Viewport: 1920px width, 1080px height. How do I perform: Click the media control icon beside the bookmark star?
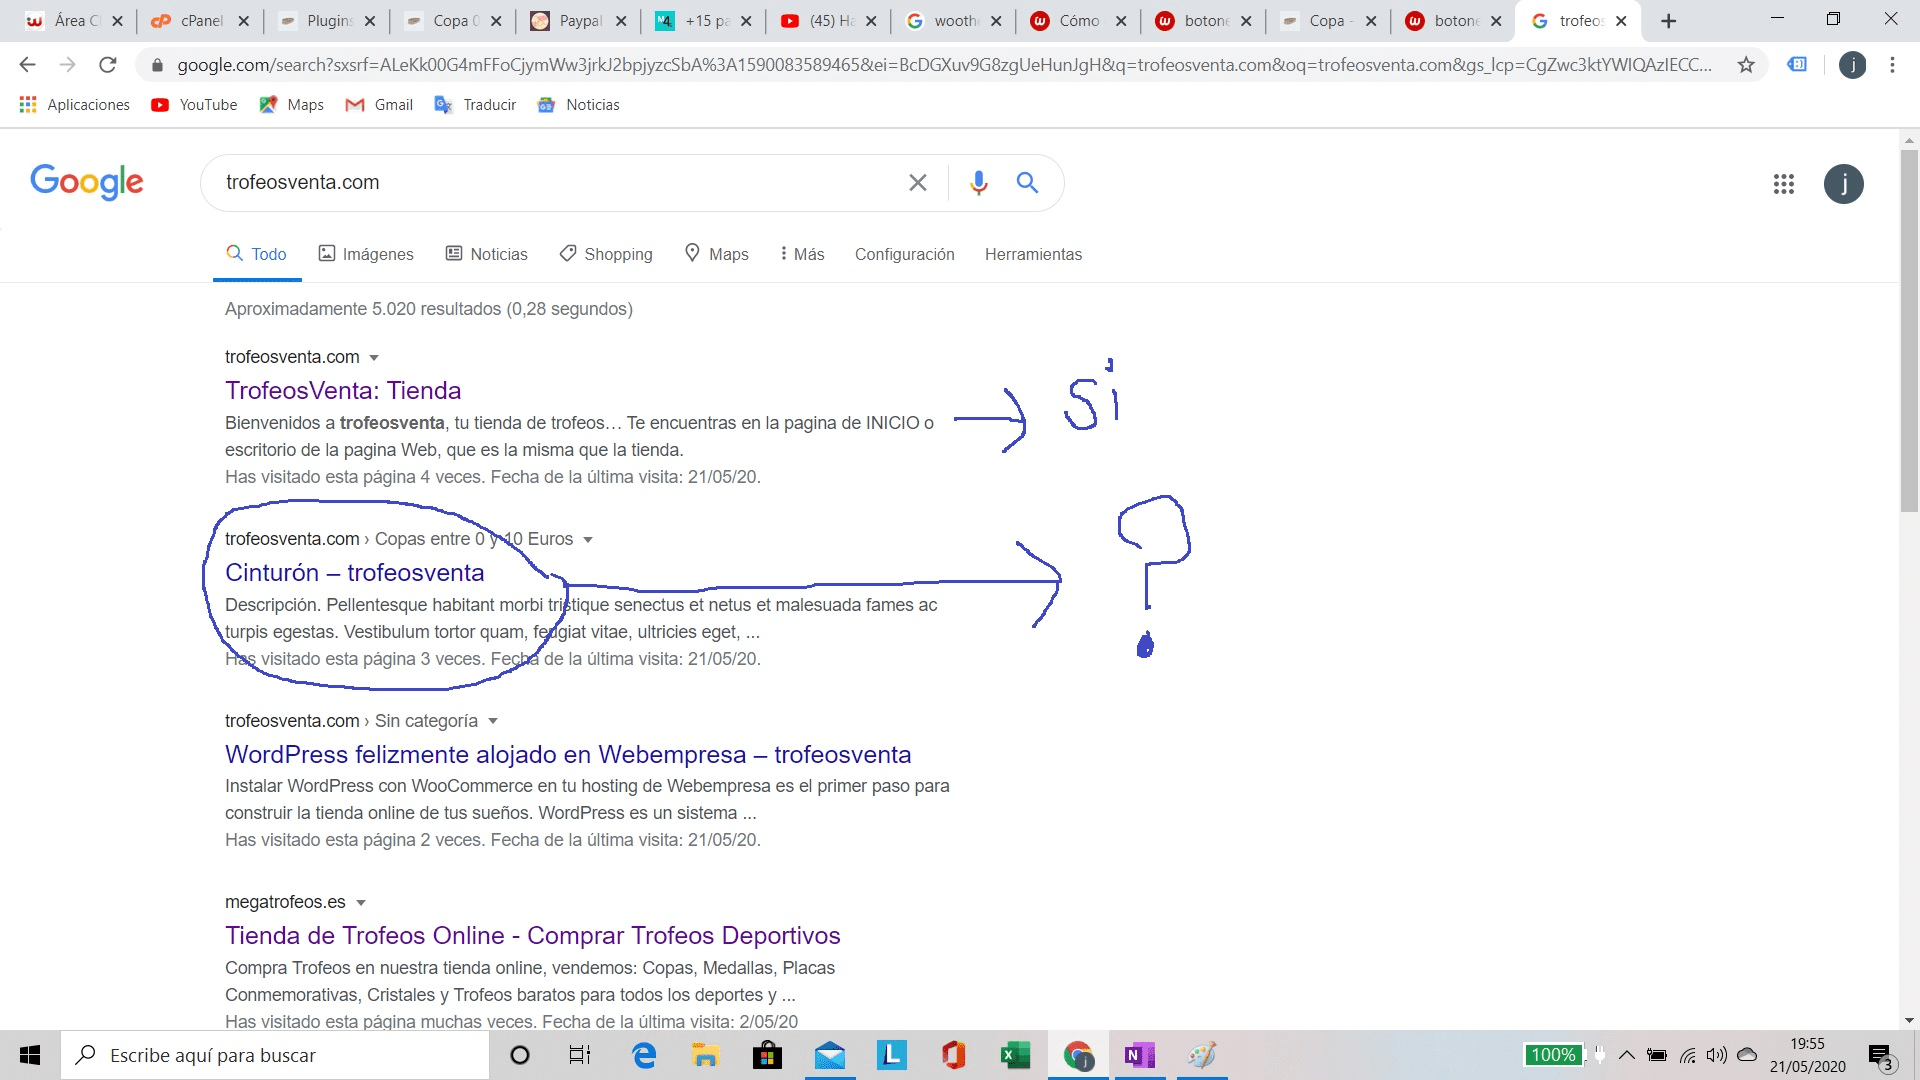point(1797,65)
